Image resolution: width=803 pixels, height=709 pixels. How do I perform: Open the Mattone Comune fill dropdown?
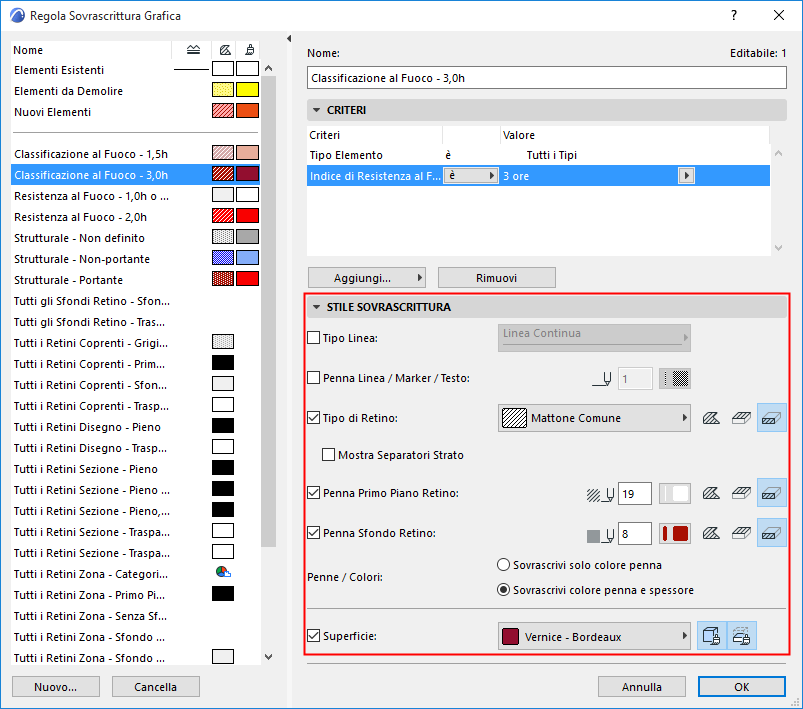[594, 418]
